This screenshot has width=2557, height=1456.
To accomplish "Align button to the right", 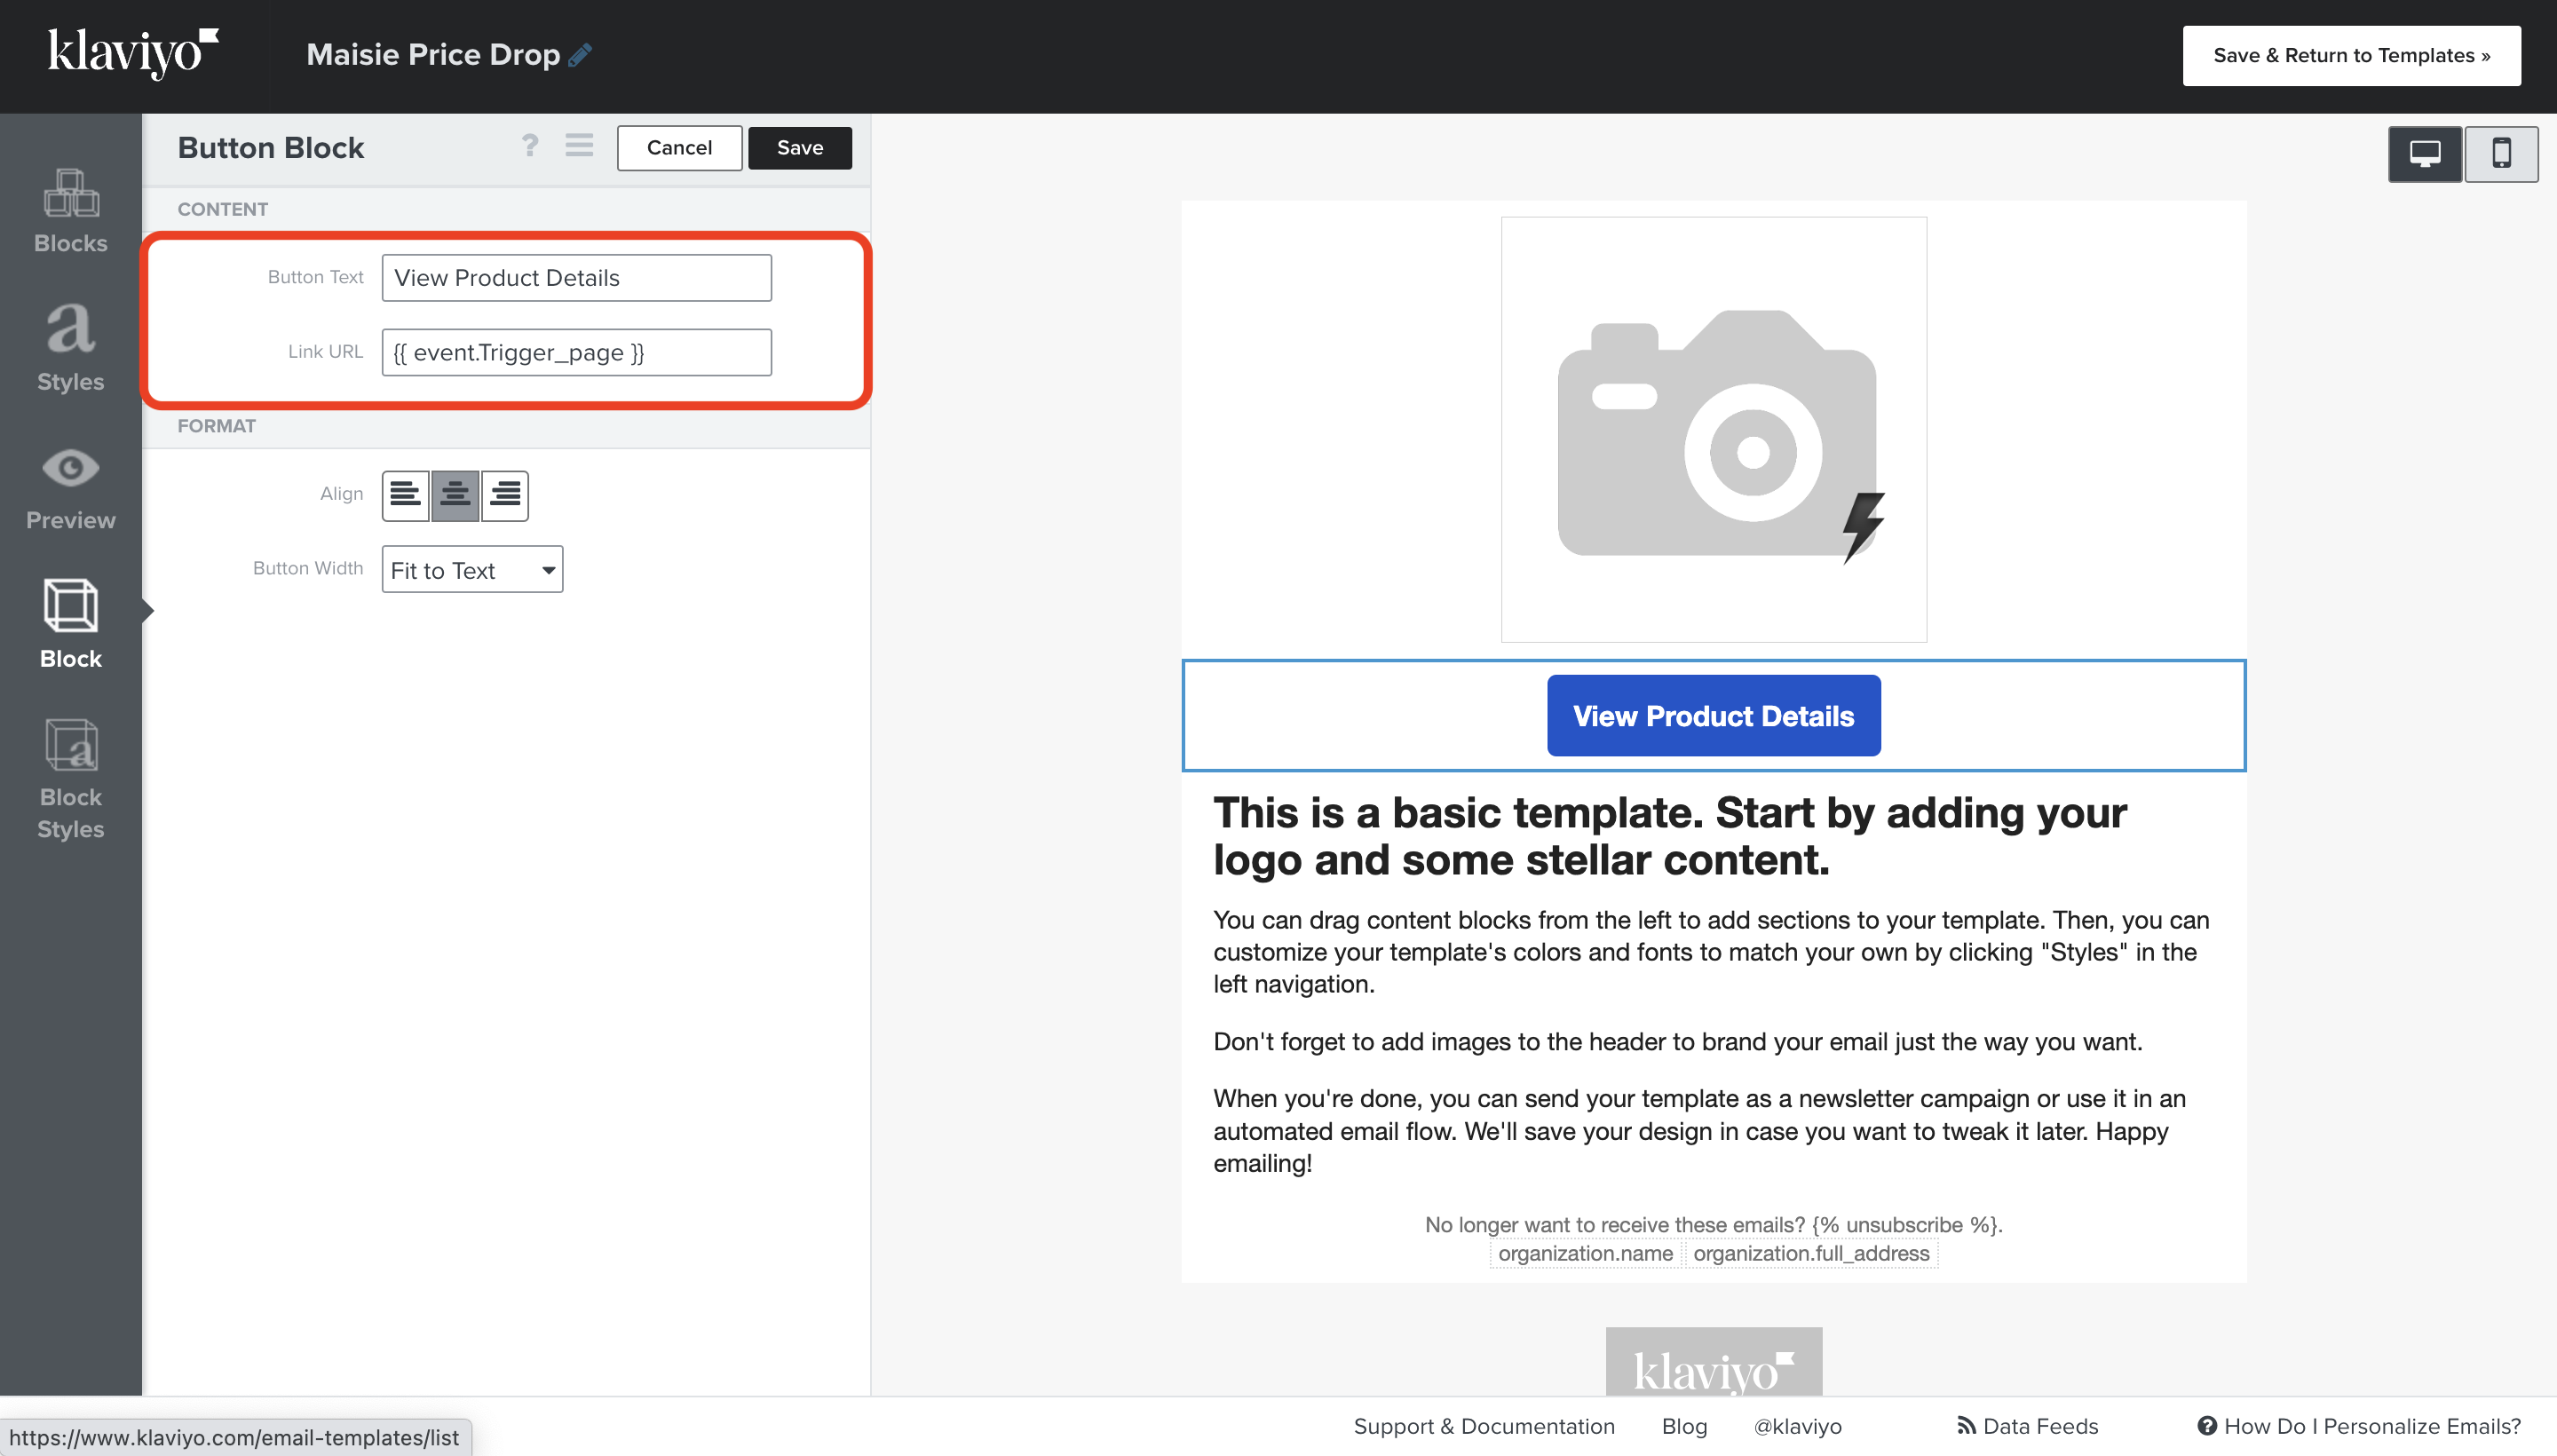I will (505, 495).
